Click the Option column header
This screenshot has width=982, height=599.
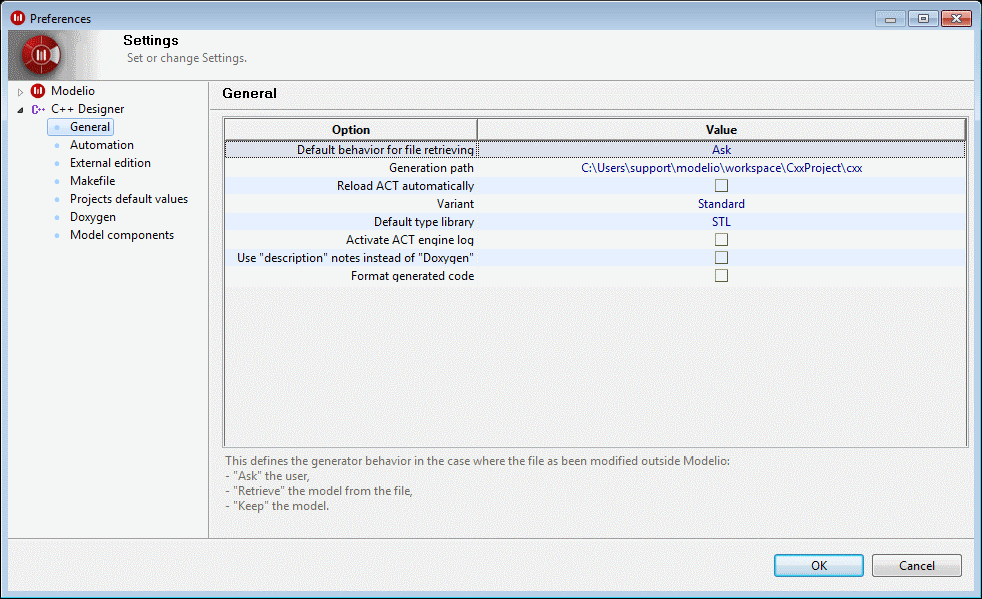tap(351, 130)
